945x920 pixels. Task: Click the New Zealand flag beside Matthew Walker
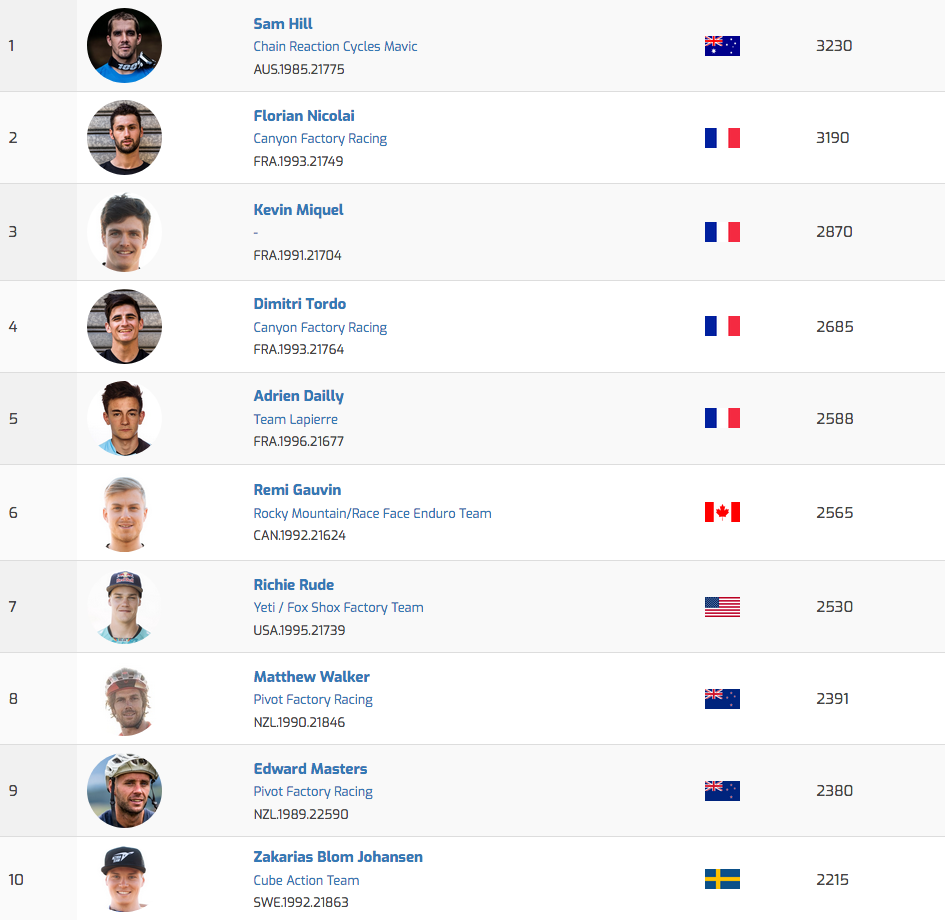click(x=722, y=699)
